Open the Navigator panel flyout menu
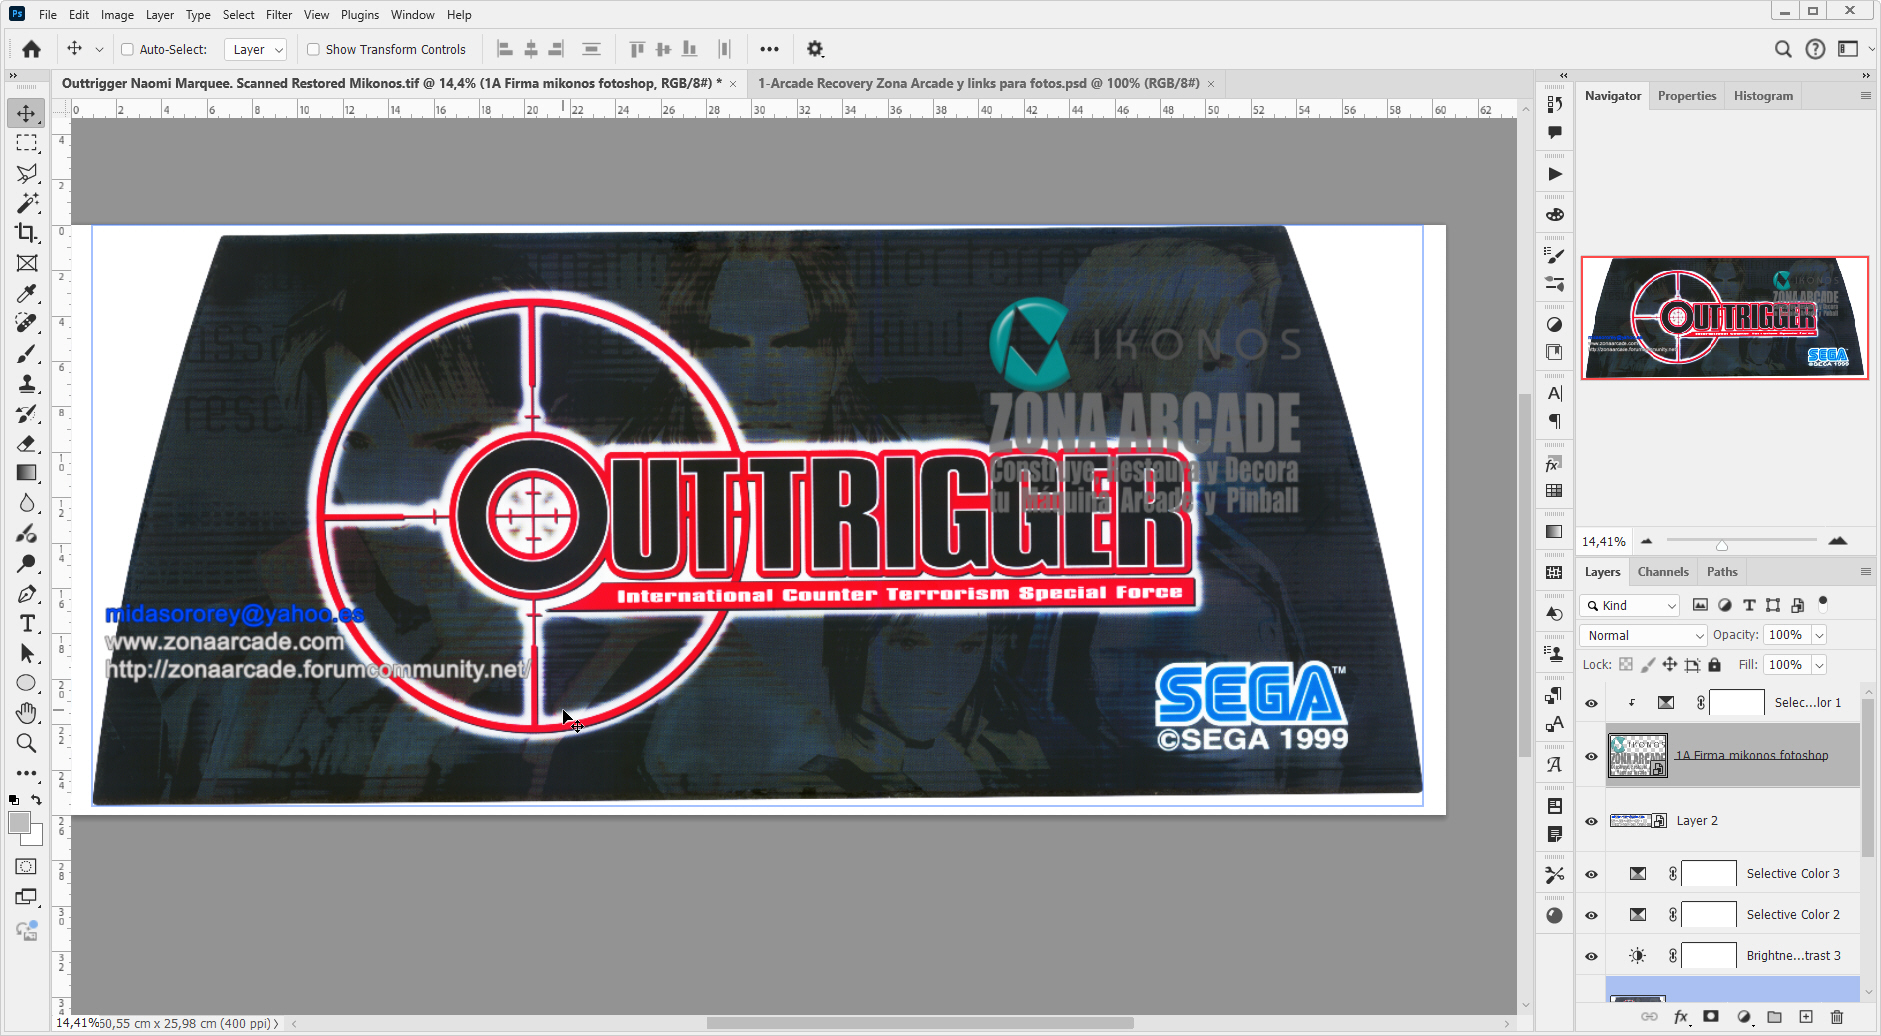 pyautogui.click(x=1865, y=96)
